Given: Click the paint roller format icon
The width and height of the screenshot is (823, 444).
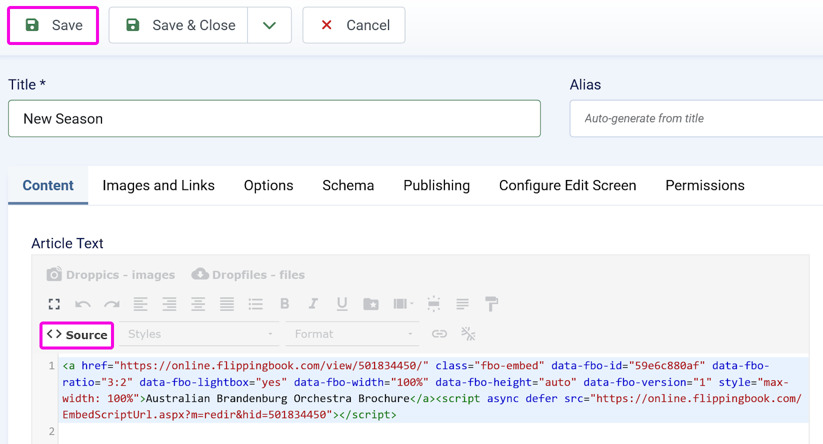Looking at the screenshot, I should 491,304.
